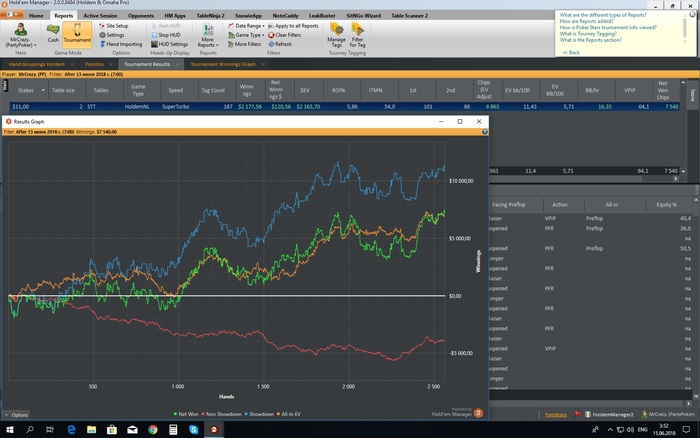The image size is (700, 438).
Task: Close the Tournament Results report tab
Action: click(177, 64)
